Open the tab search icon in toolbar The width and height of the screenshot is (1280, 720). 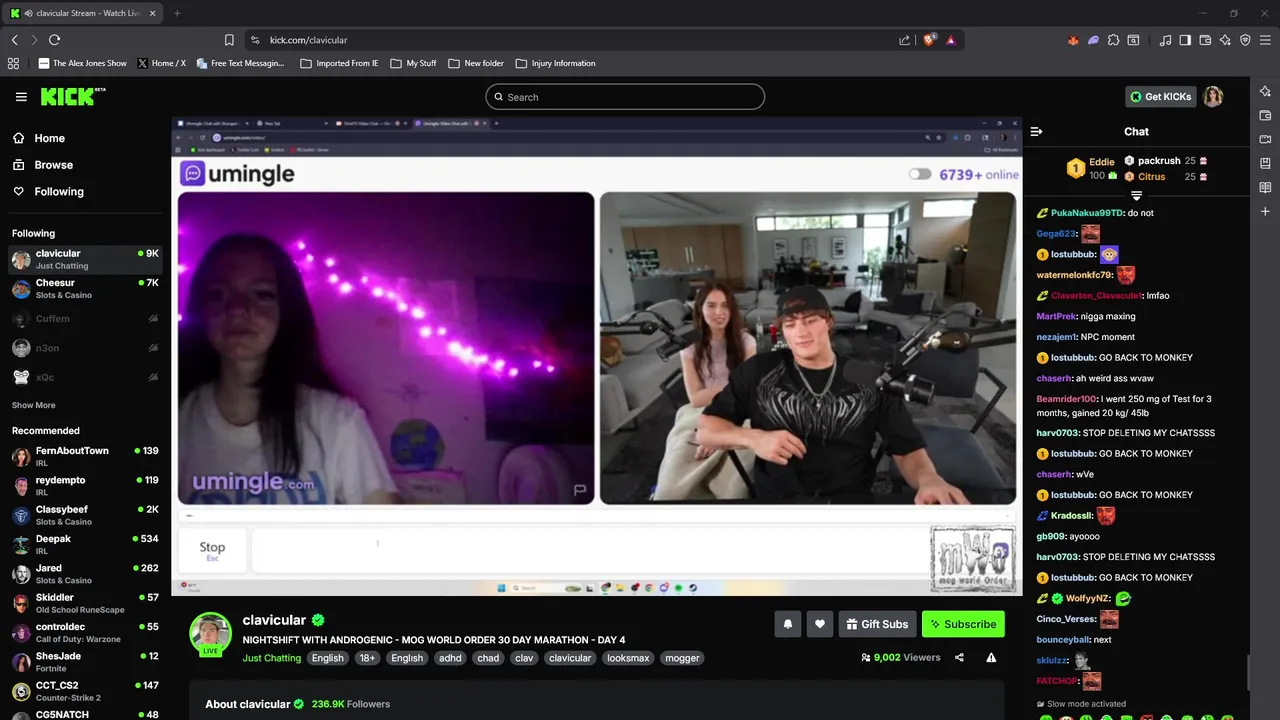(1133, 40)
